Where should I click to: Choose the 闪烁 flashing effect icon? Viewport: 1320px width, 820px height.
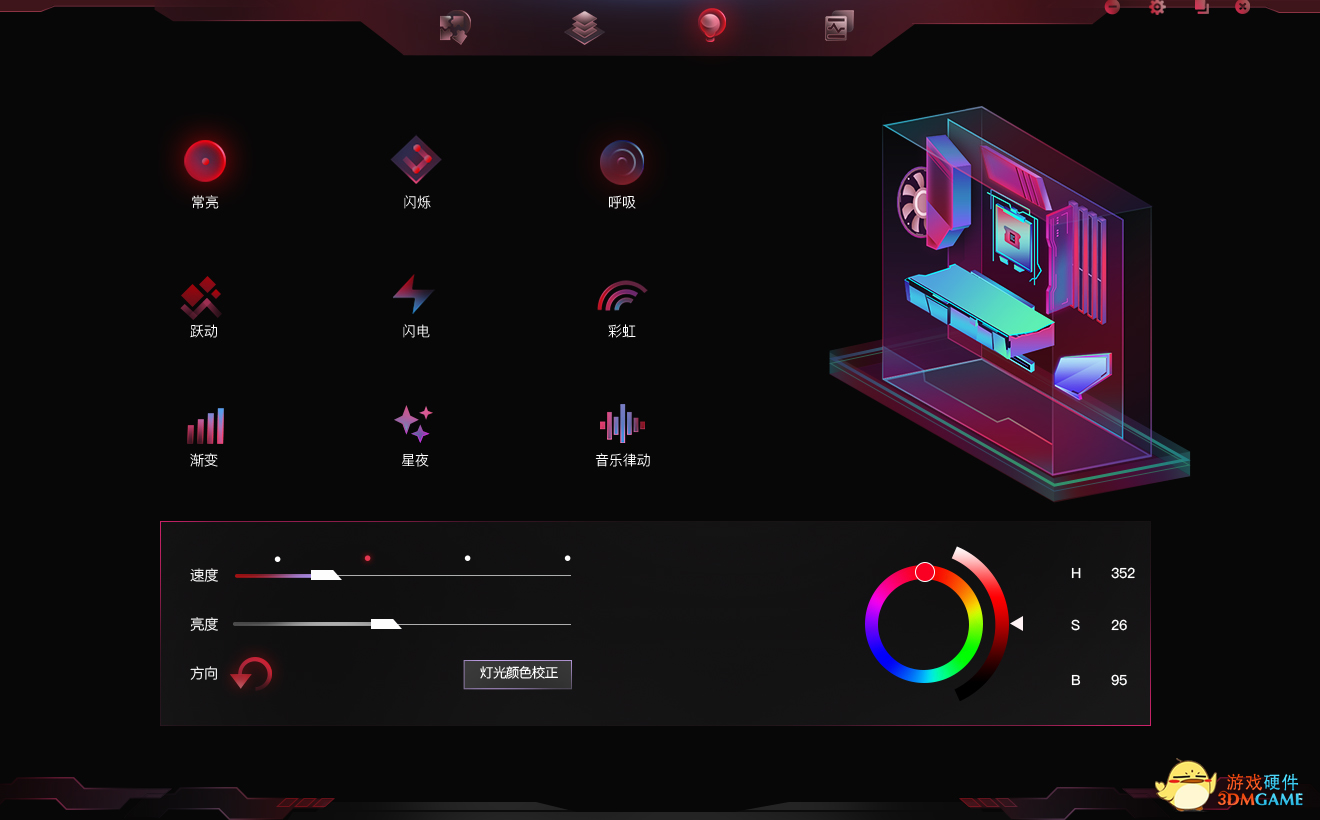(x=416, y=160)
